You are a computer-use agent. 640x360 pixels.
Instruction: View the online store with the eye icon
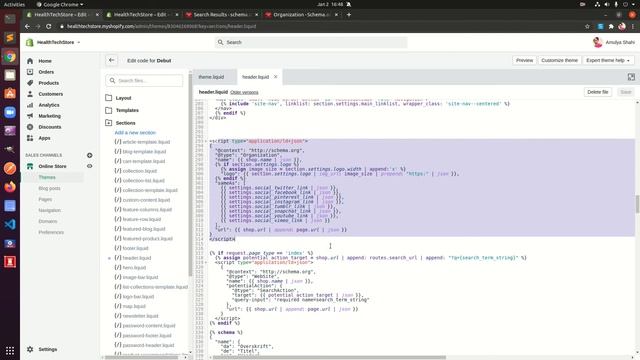point(89,166)
